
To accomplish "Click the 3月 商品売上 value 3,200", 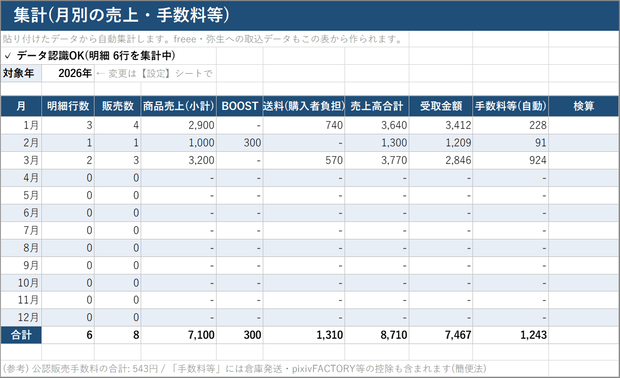I will tap(201, 160).
